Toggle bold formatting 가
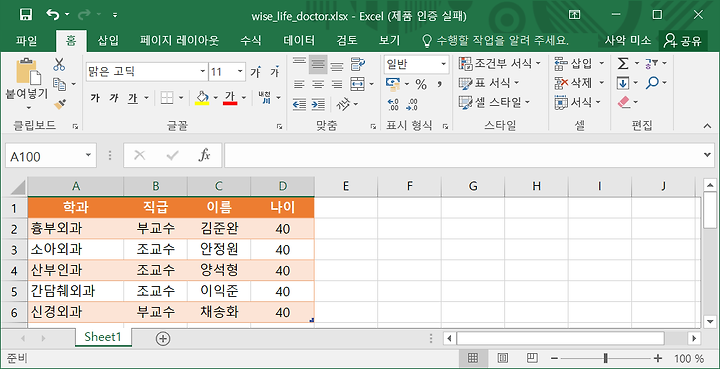Viewport: 720px width, 369px height. [95, 98]
